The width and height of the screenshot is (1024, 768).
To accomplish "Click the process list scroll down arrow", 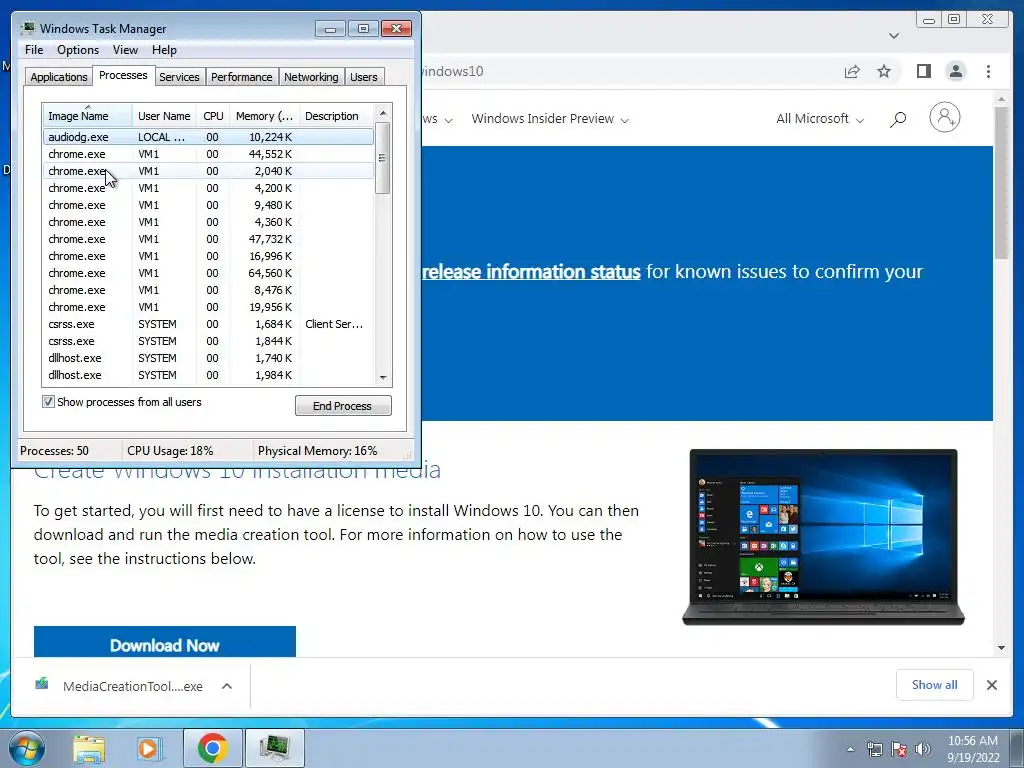I will pos(383,377).
